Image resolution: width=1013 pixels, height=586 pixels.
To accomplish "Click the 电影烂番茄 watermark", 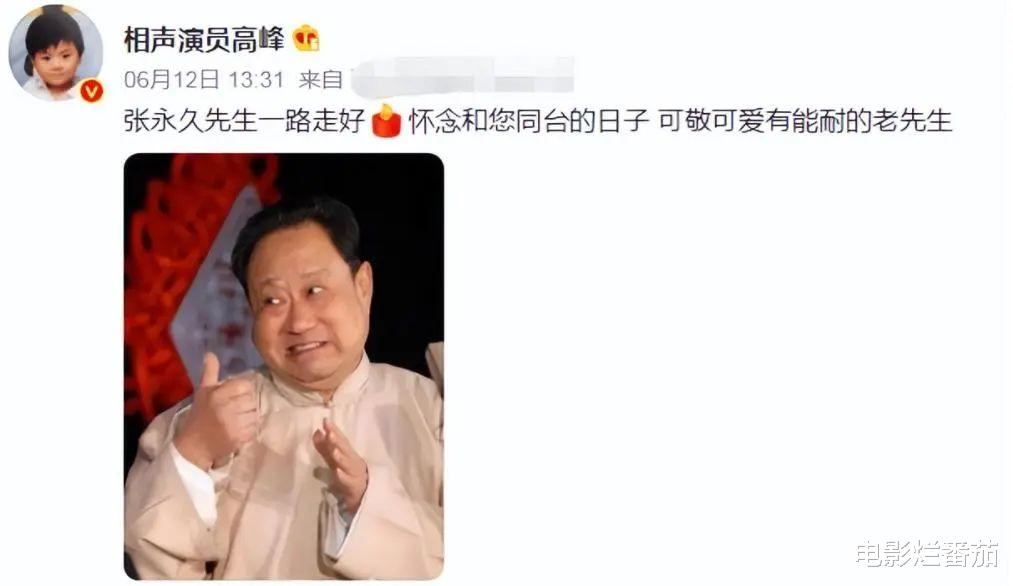I will pos(927,554).
